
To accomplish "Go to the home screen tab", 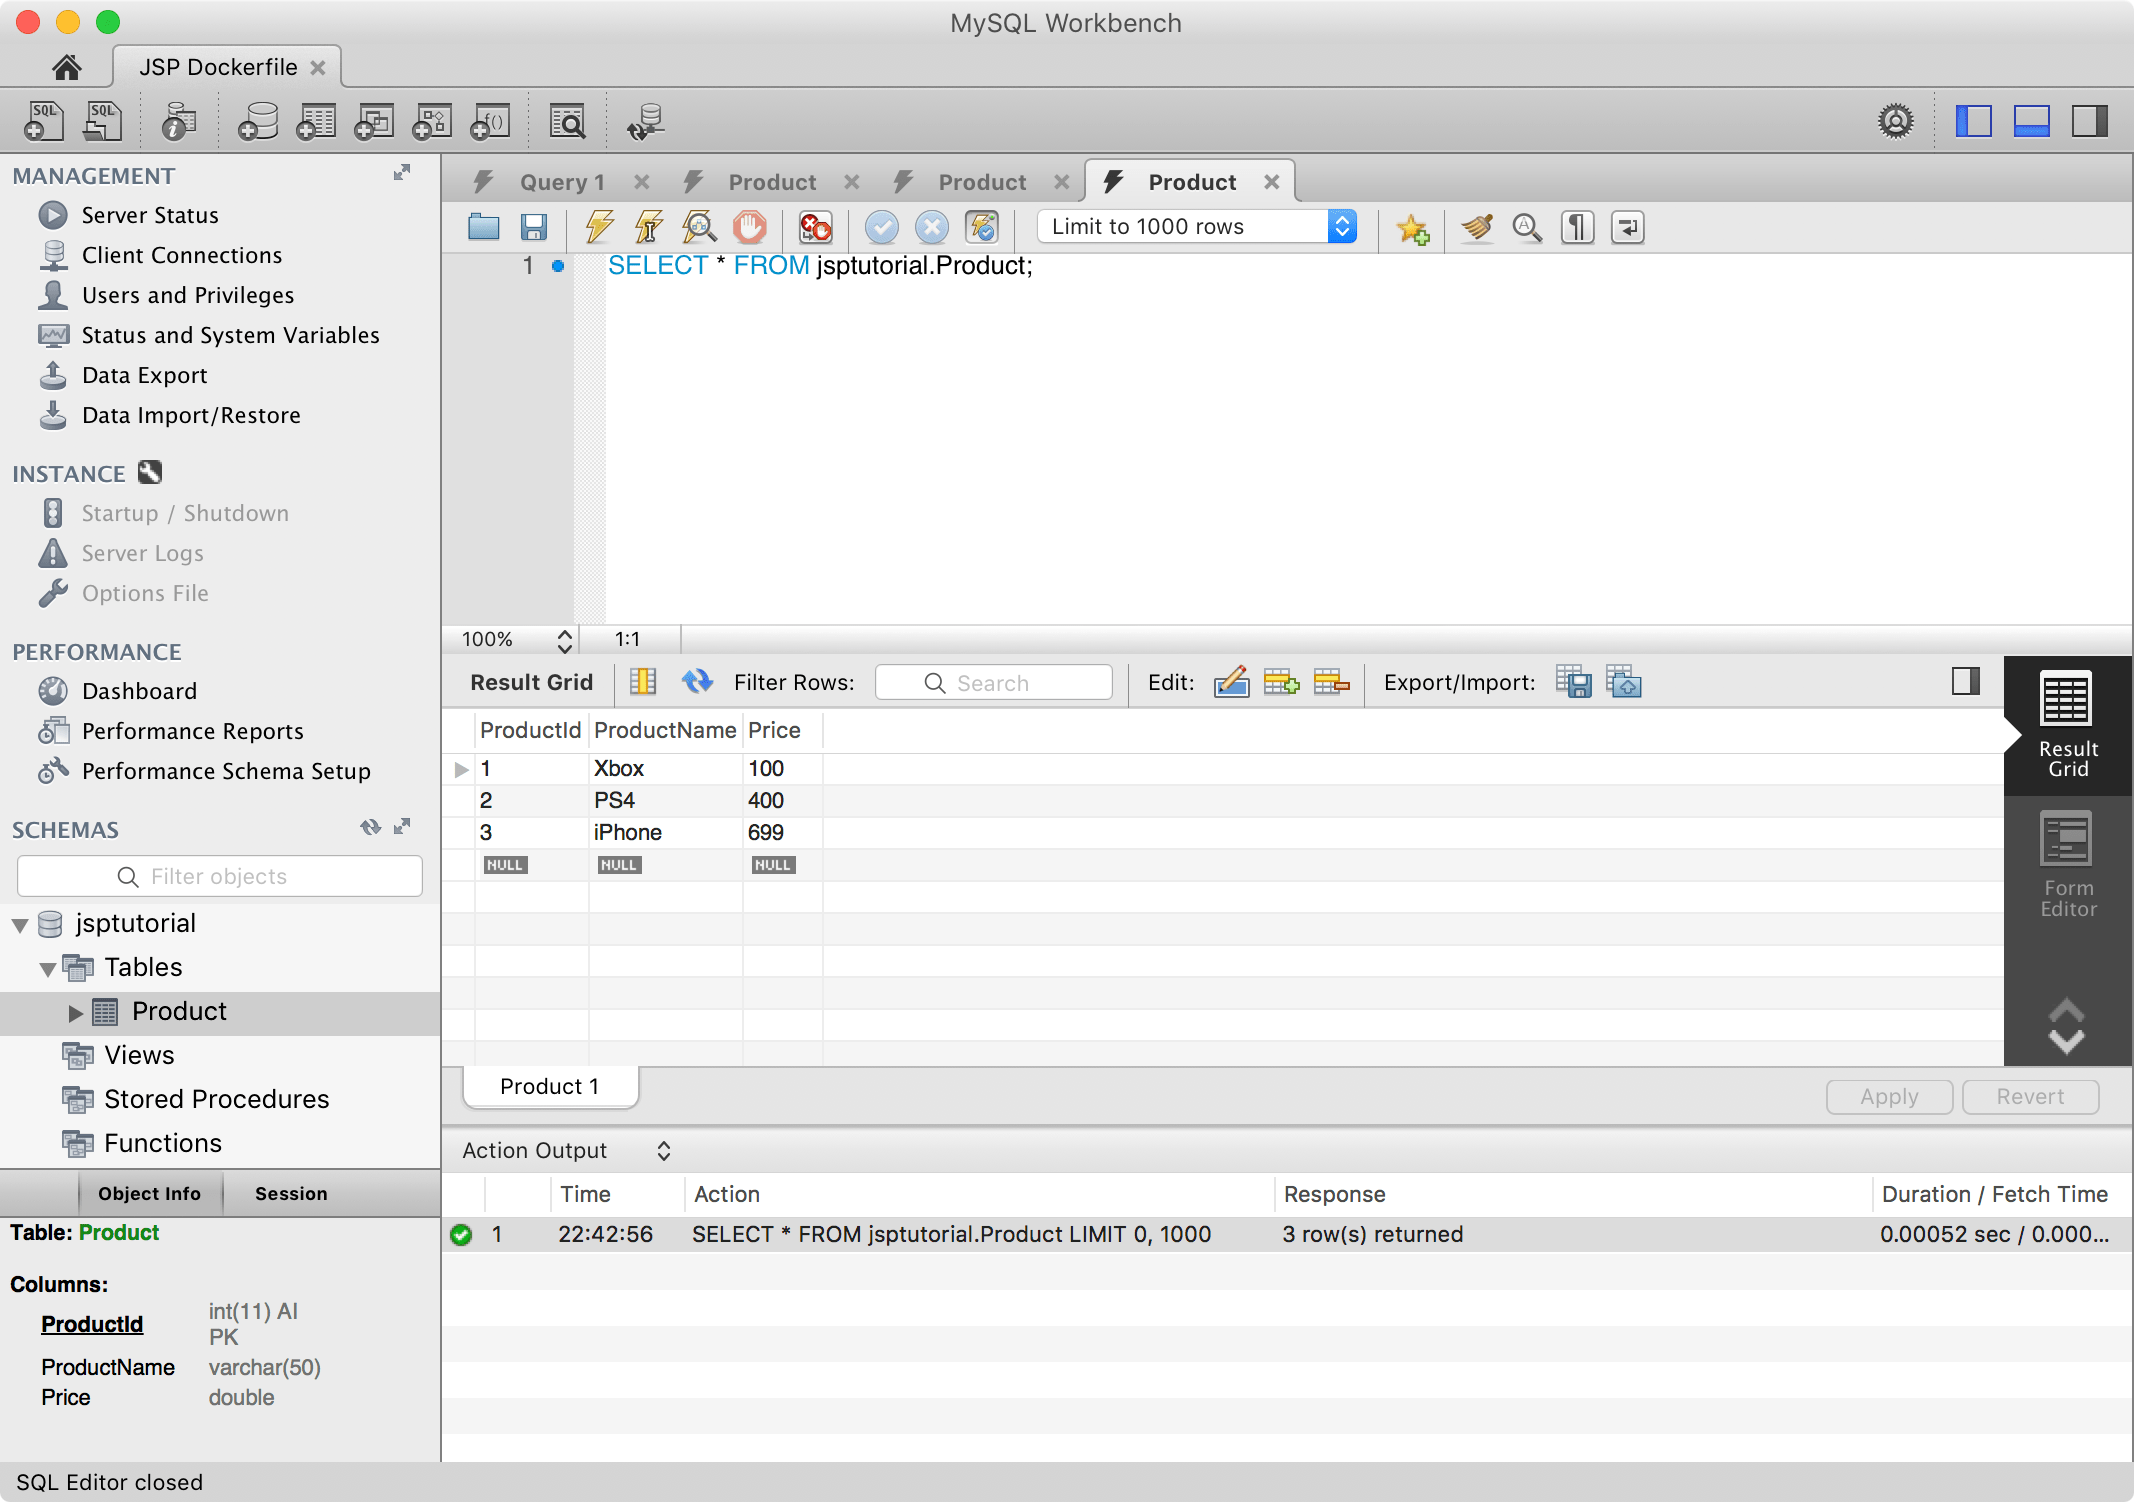I will pos(66,67).
